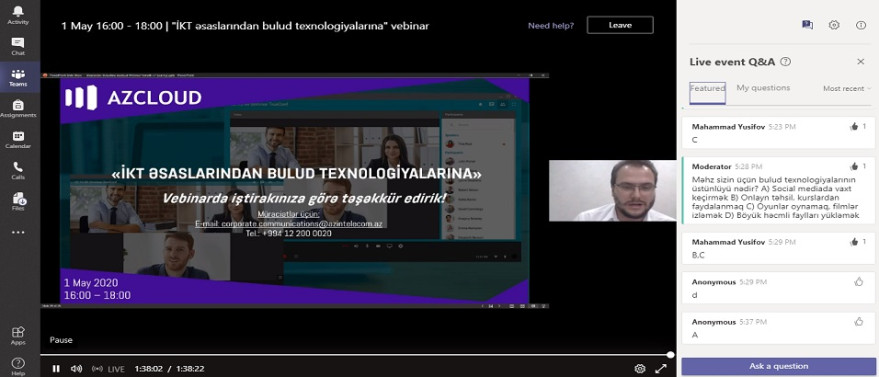This screenshot has height=377, width=879.
Task: Click the Moderator's question text
Action: (x=776, y=198)
